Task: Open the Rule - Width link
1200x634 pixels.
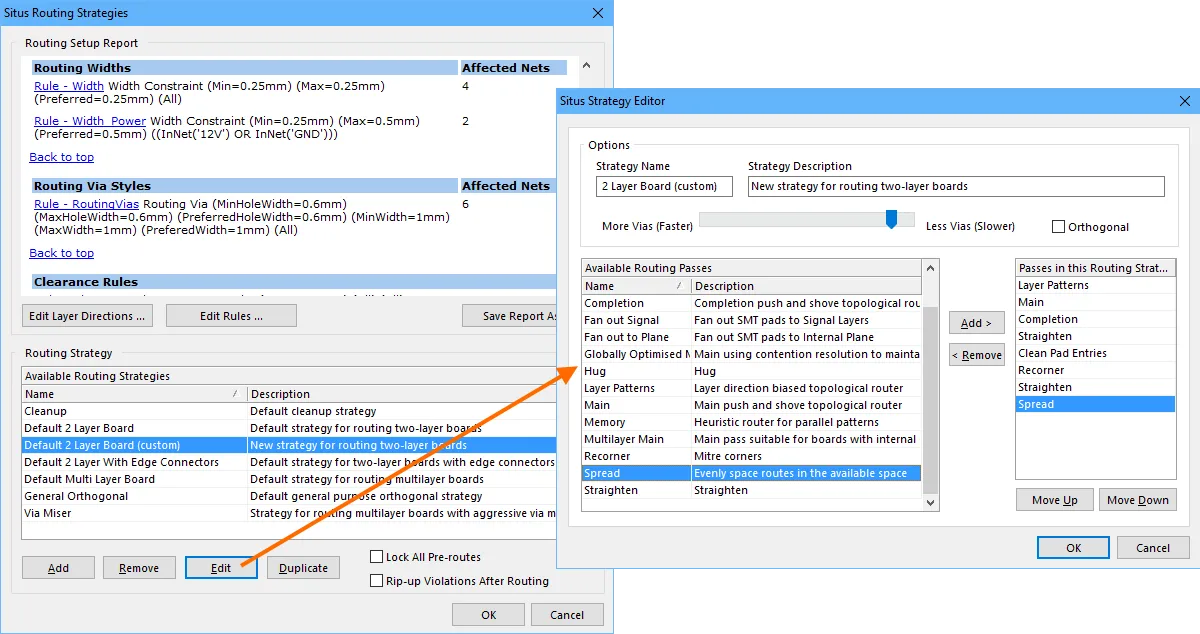Action: [x=69, y=86]
